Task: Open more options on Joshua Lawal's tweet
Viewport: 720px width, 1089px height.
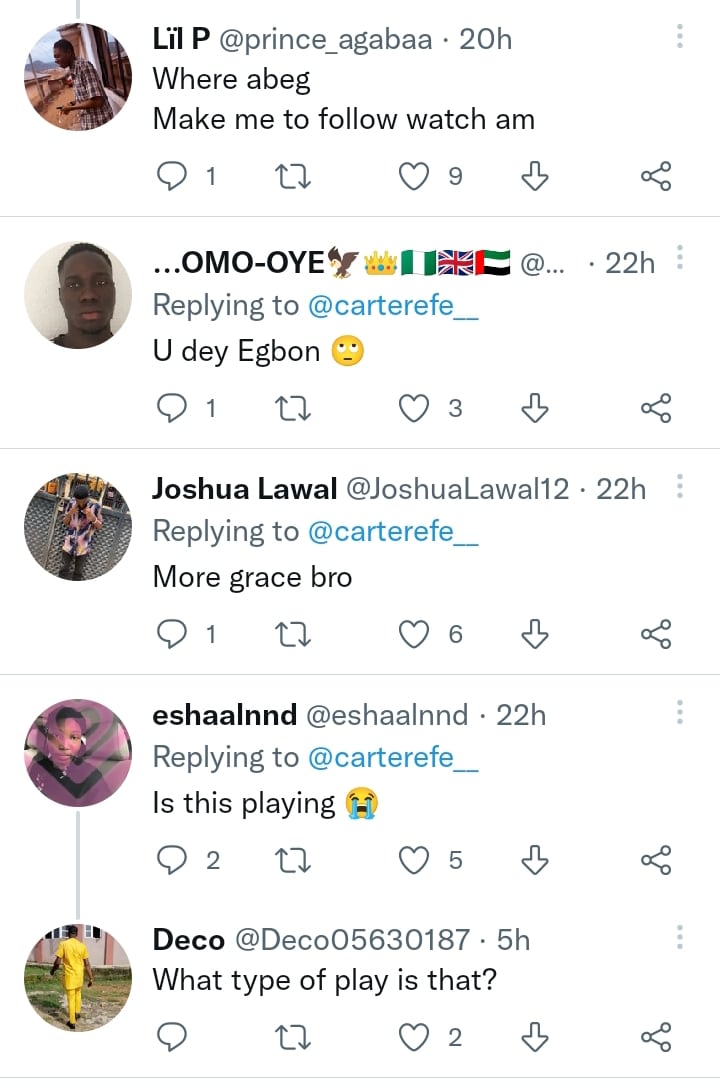Action: click(680, 487)
